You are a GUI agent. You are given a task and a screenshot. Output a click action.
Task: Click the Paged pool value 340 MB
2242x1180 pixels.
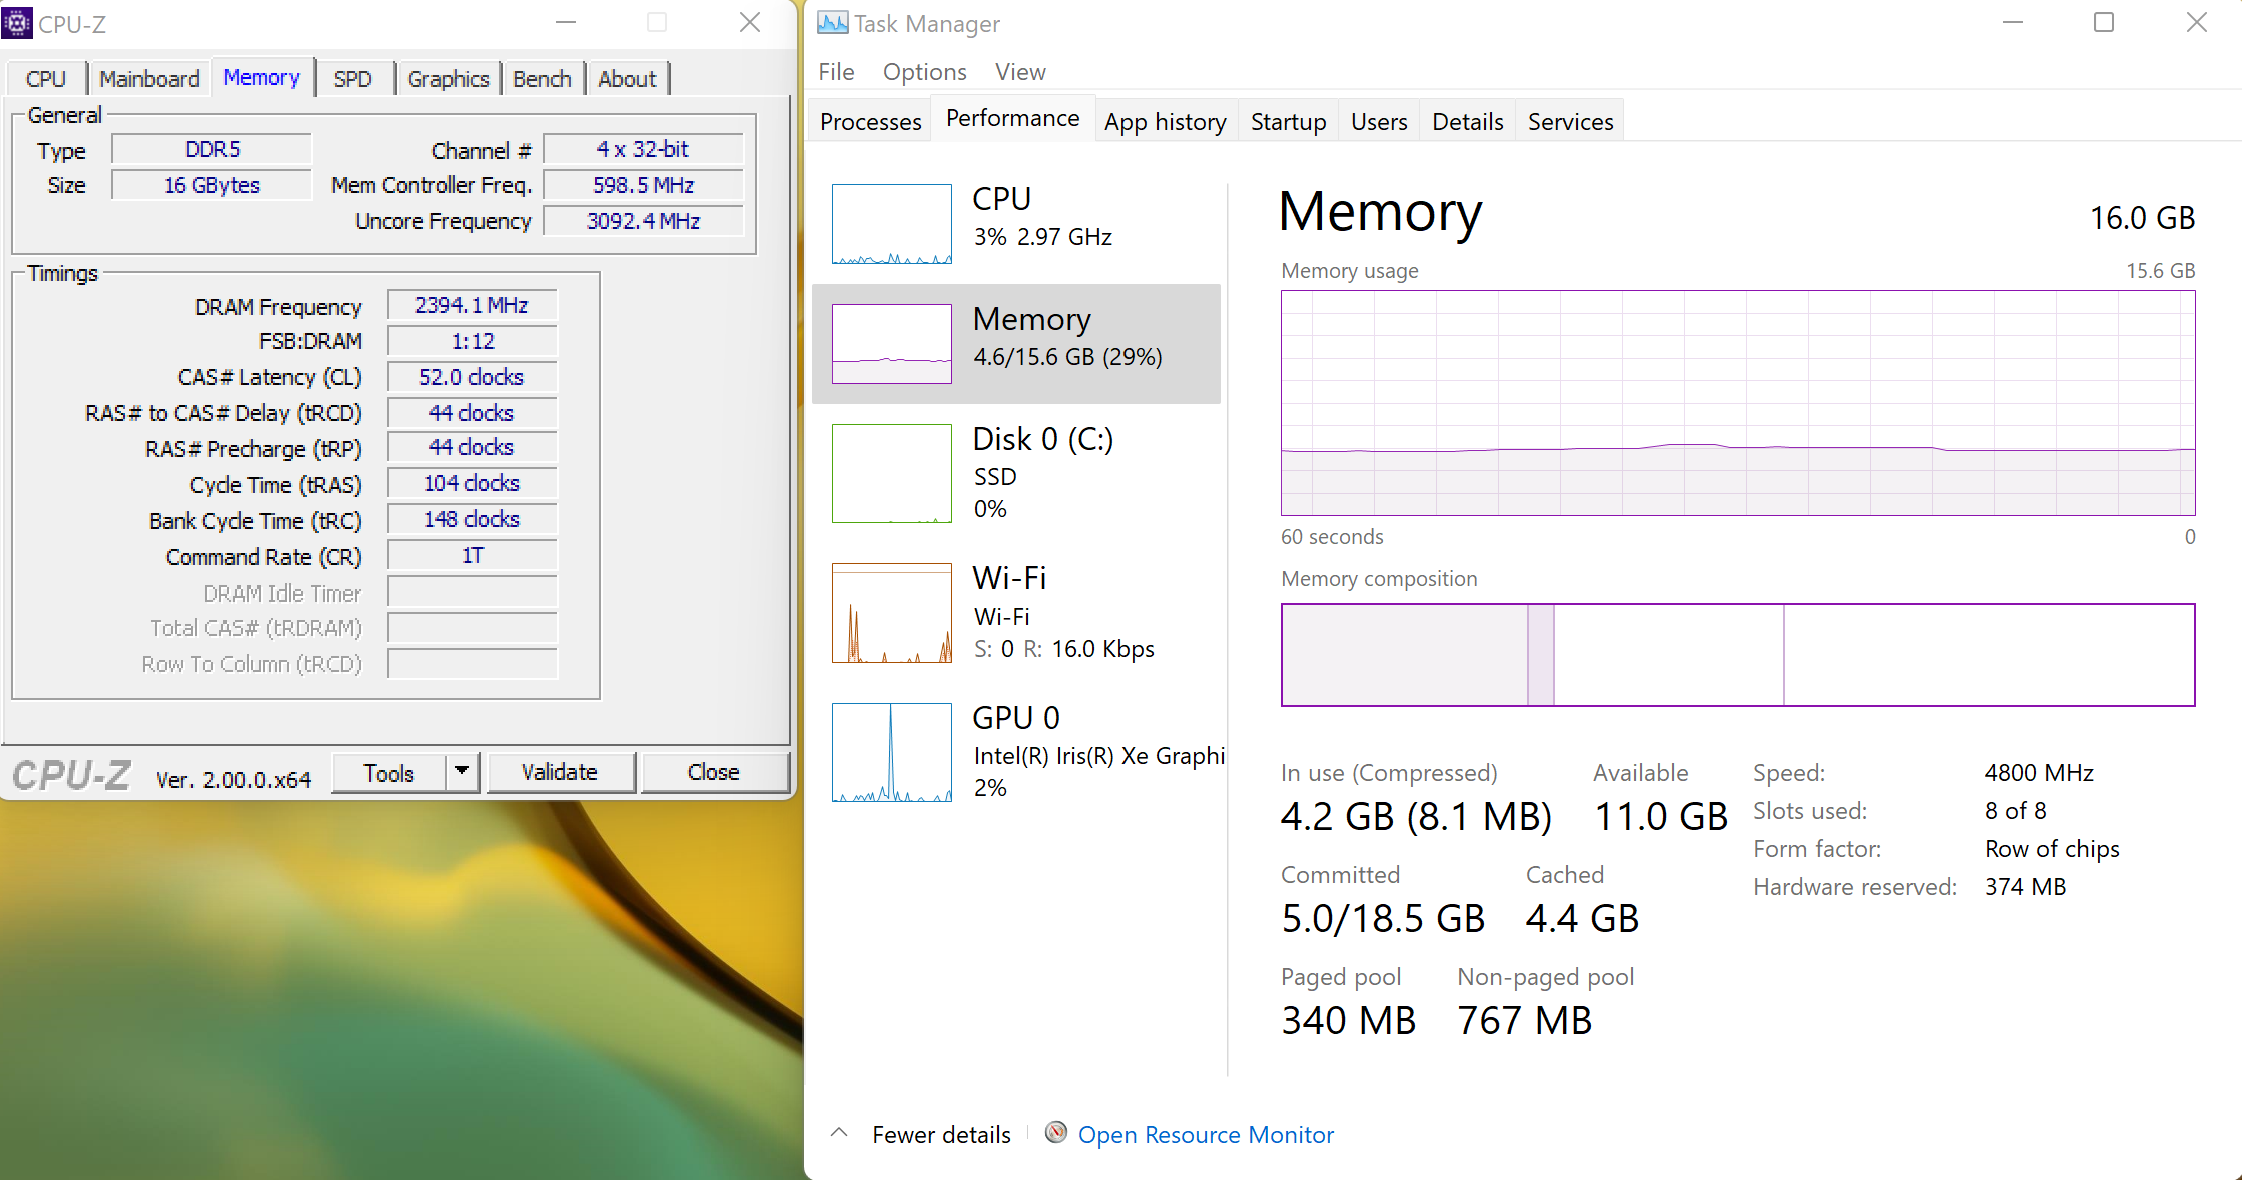coord(1348,1020)
